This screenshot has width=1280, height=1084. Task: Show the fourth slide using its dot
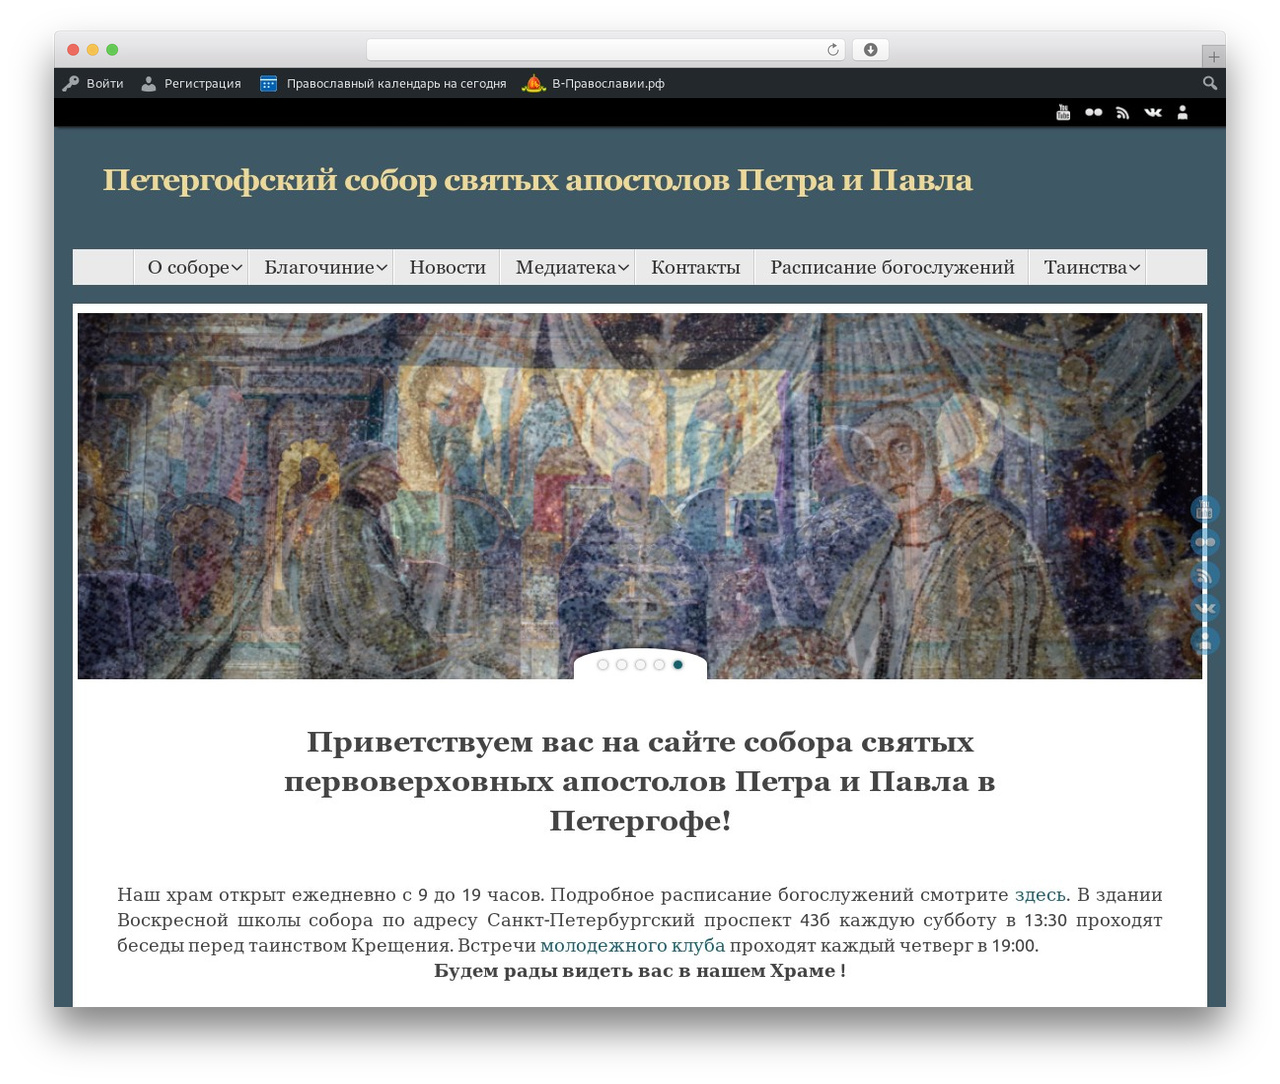click(x=659, y=665)
